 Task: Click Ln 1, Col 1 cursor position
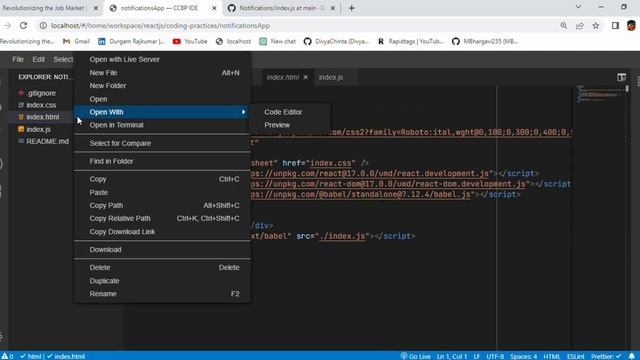[451, 356]
